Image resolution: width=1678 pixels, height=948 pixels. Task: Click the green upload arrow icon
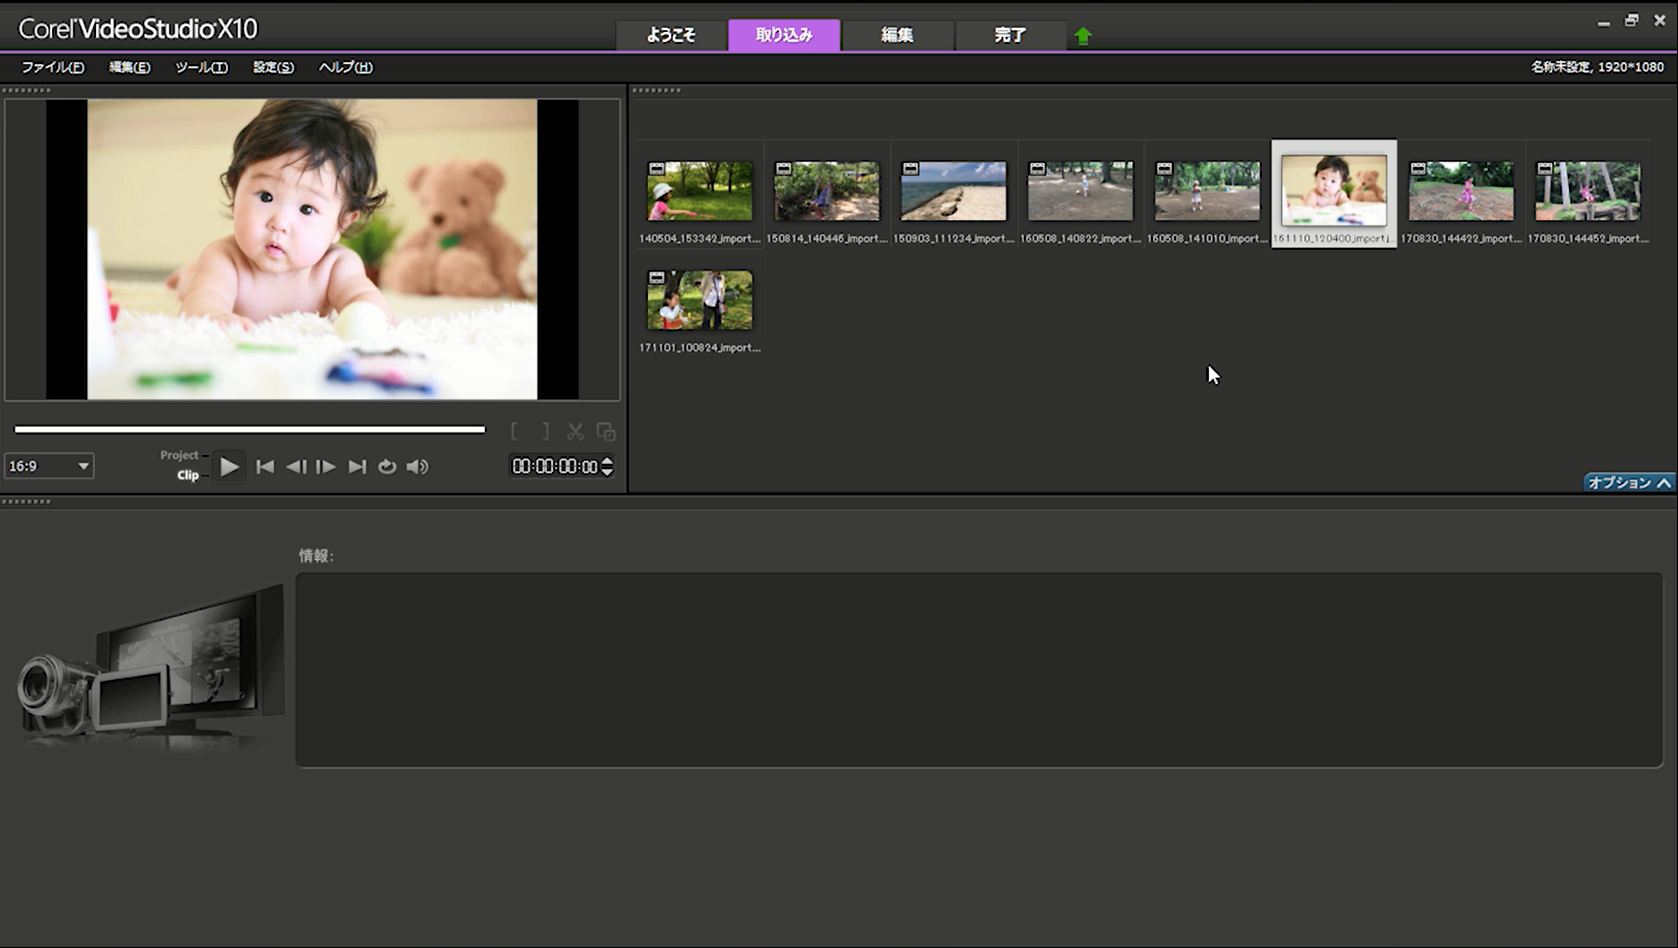1083,36
